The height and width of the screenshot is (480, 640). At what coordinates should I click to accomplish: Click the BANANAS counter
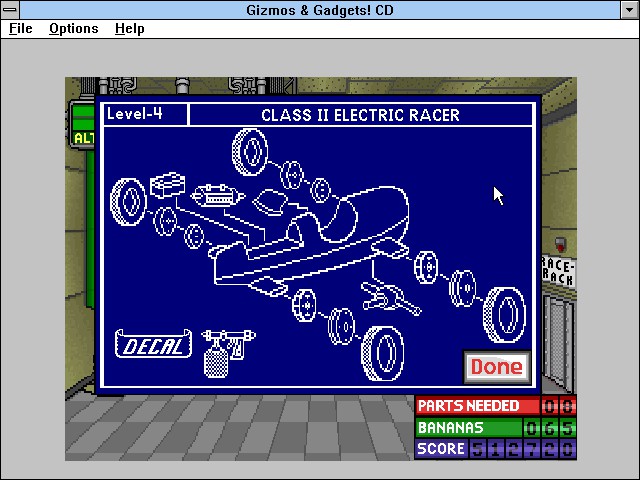[496, 427]
